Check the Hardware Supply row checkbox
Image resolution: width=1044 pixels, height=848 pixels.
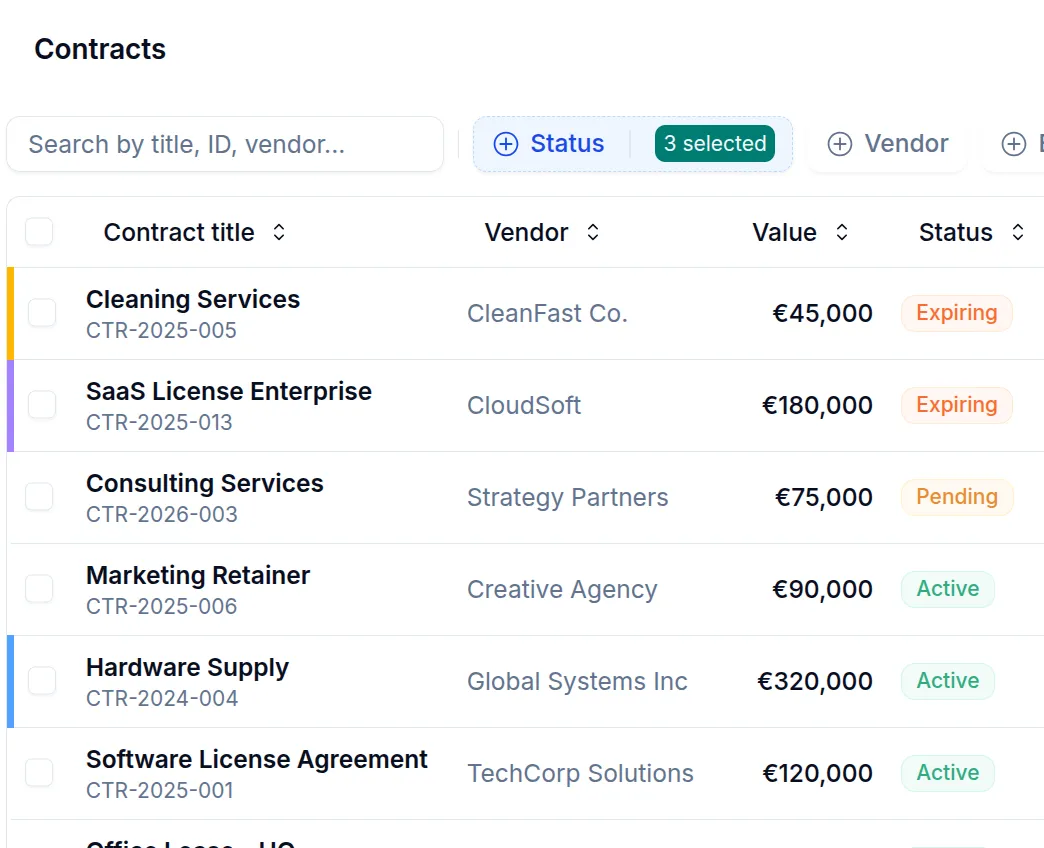(41, 680)
